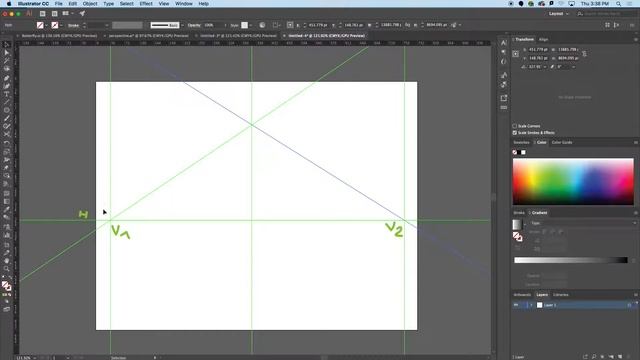The height and width of the screenshot is (360, 640).
Task: Open the File menu
Action: pyautogui.click(x=59, y=4)
